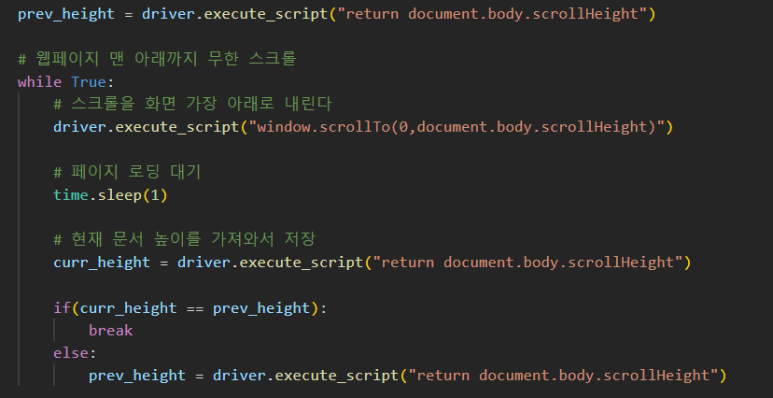Click 'execute_script' in the else block
This screenshot has width=773, height=398.
pos(336,376)
